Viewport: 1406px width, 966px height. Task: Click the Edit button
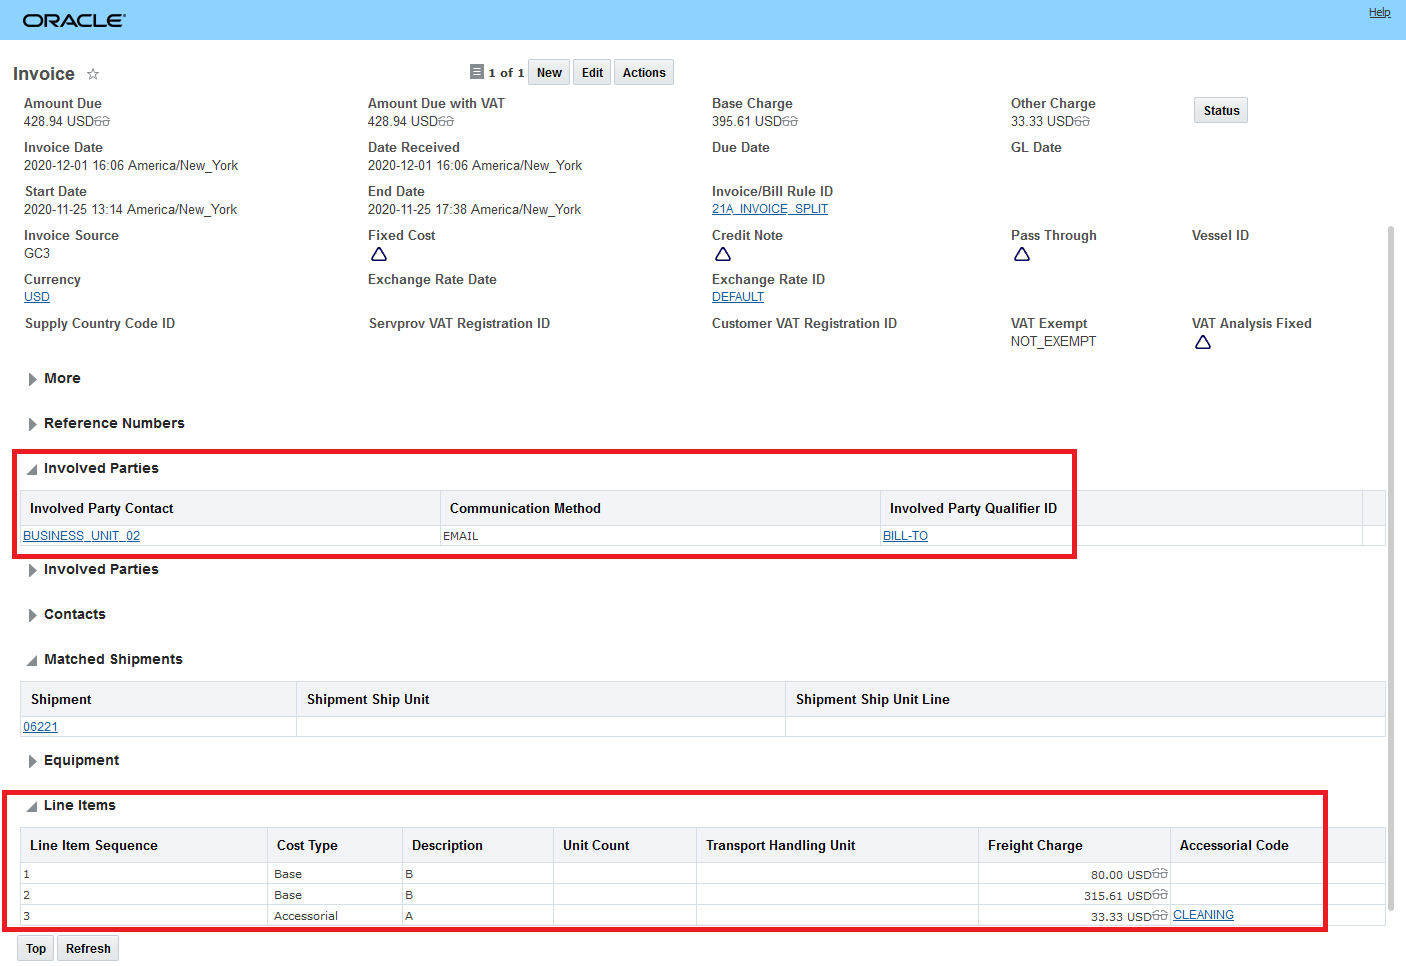pos(592,72)
